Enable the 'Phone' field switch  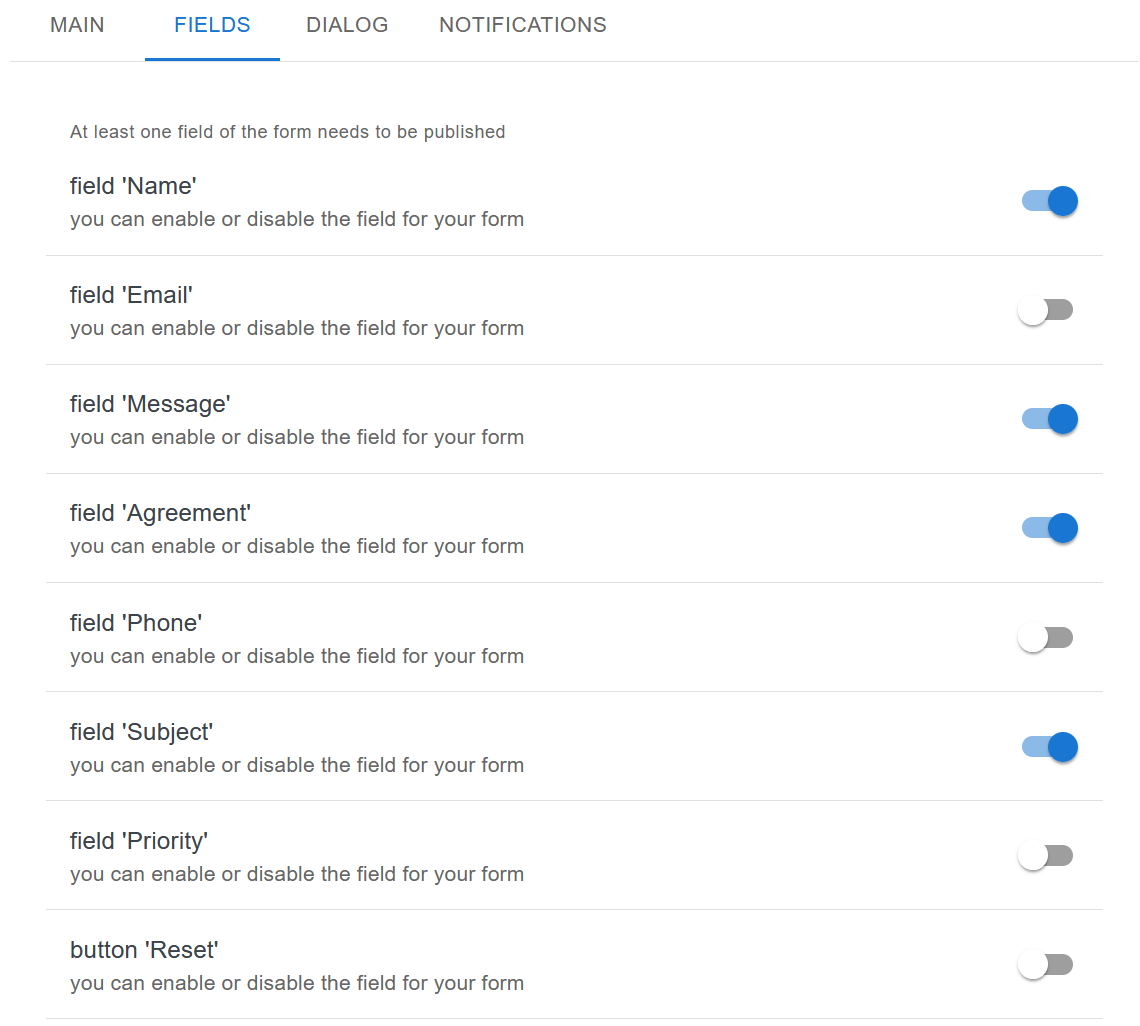tap(1045, 637)
